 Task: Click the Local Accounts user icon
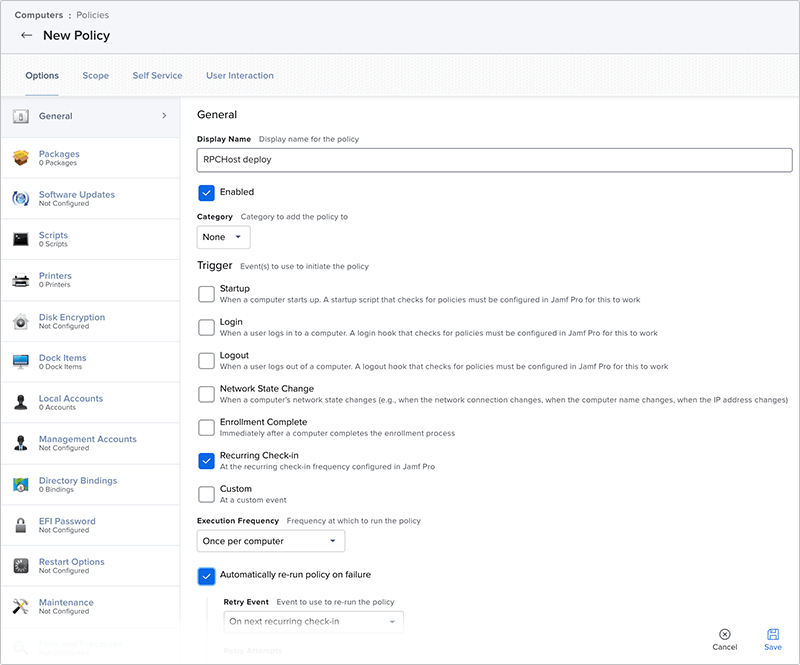pos(20,402)
